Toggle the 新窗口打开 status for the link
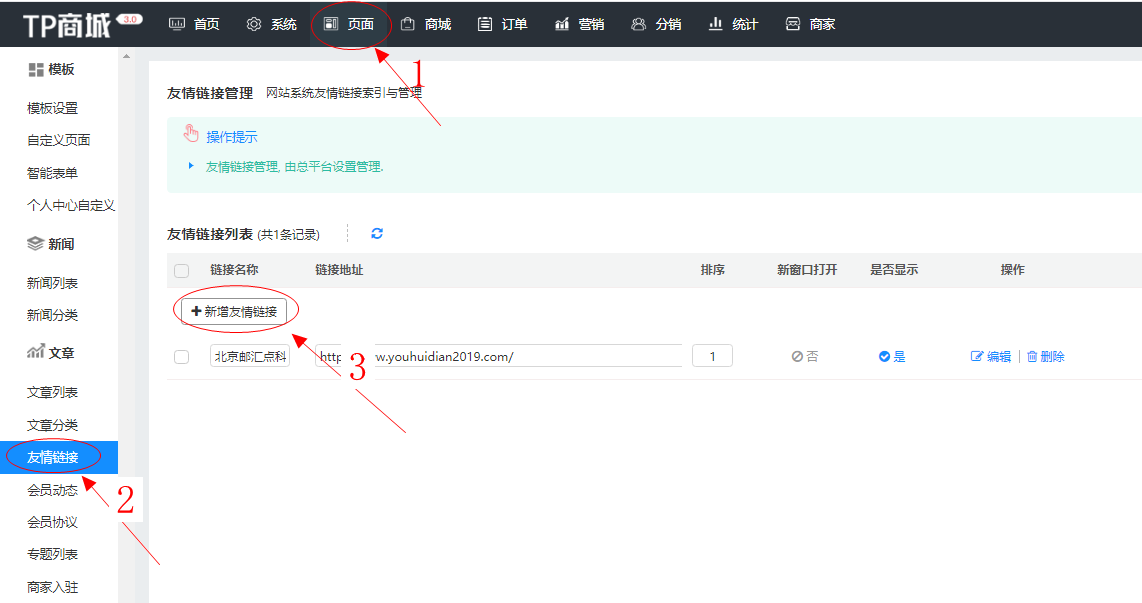The image size is (1142, 603). (x=805, y=357)
